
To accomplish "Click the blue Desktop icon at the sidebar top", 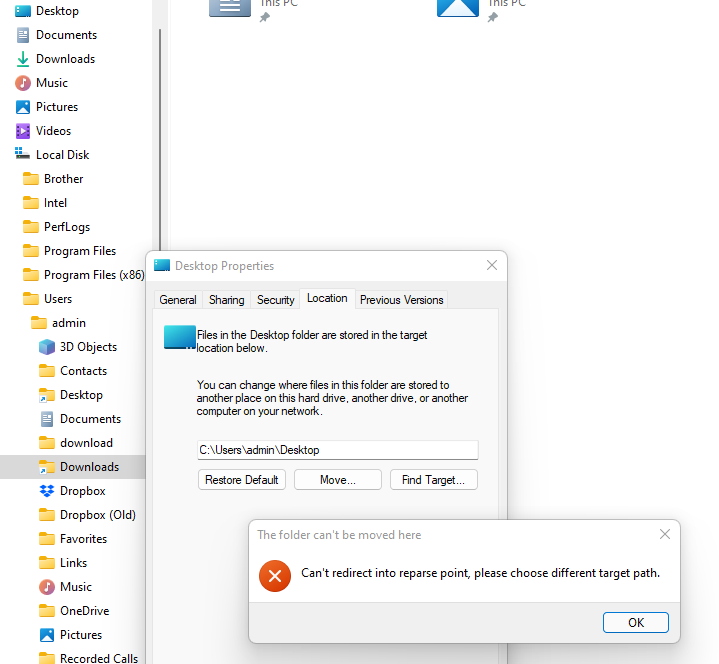I will (23, 11).
